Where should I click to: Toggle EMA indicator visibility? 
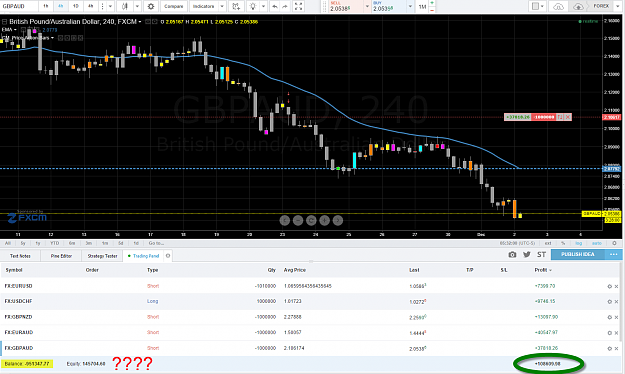pos(23,30)
